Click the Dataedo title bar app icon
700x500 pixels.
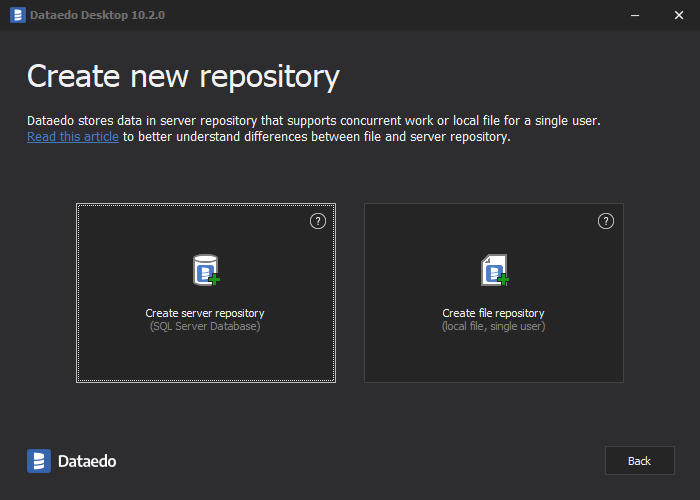[x=18, y=15]
